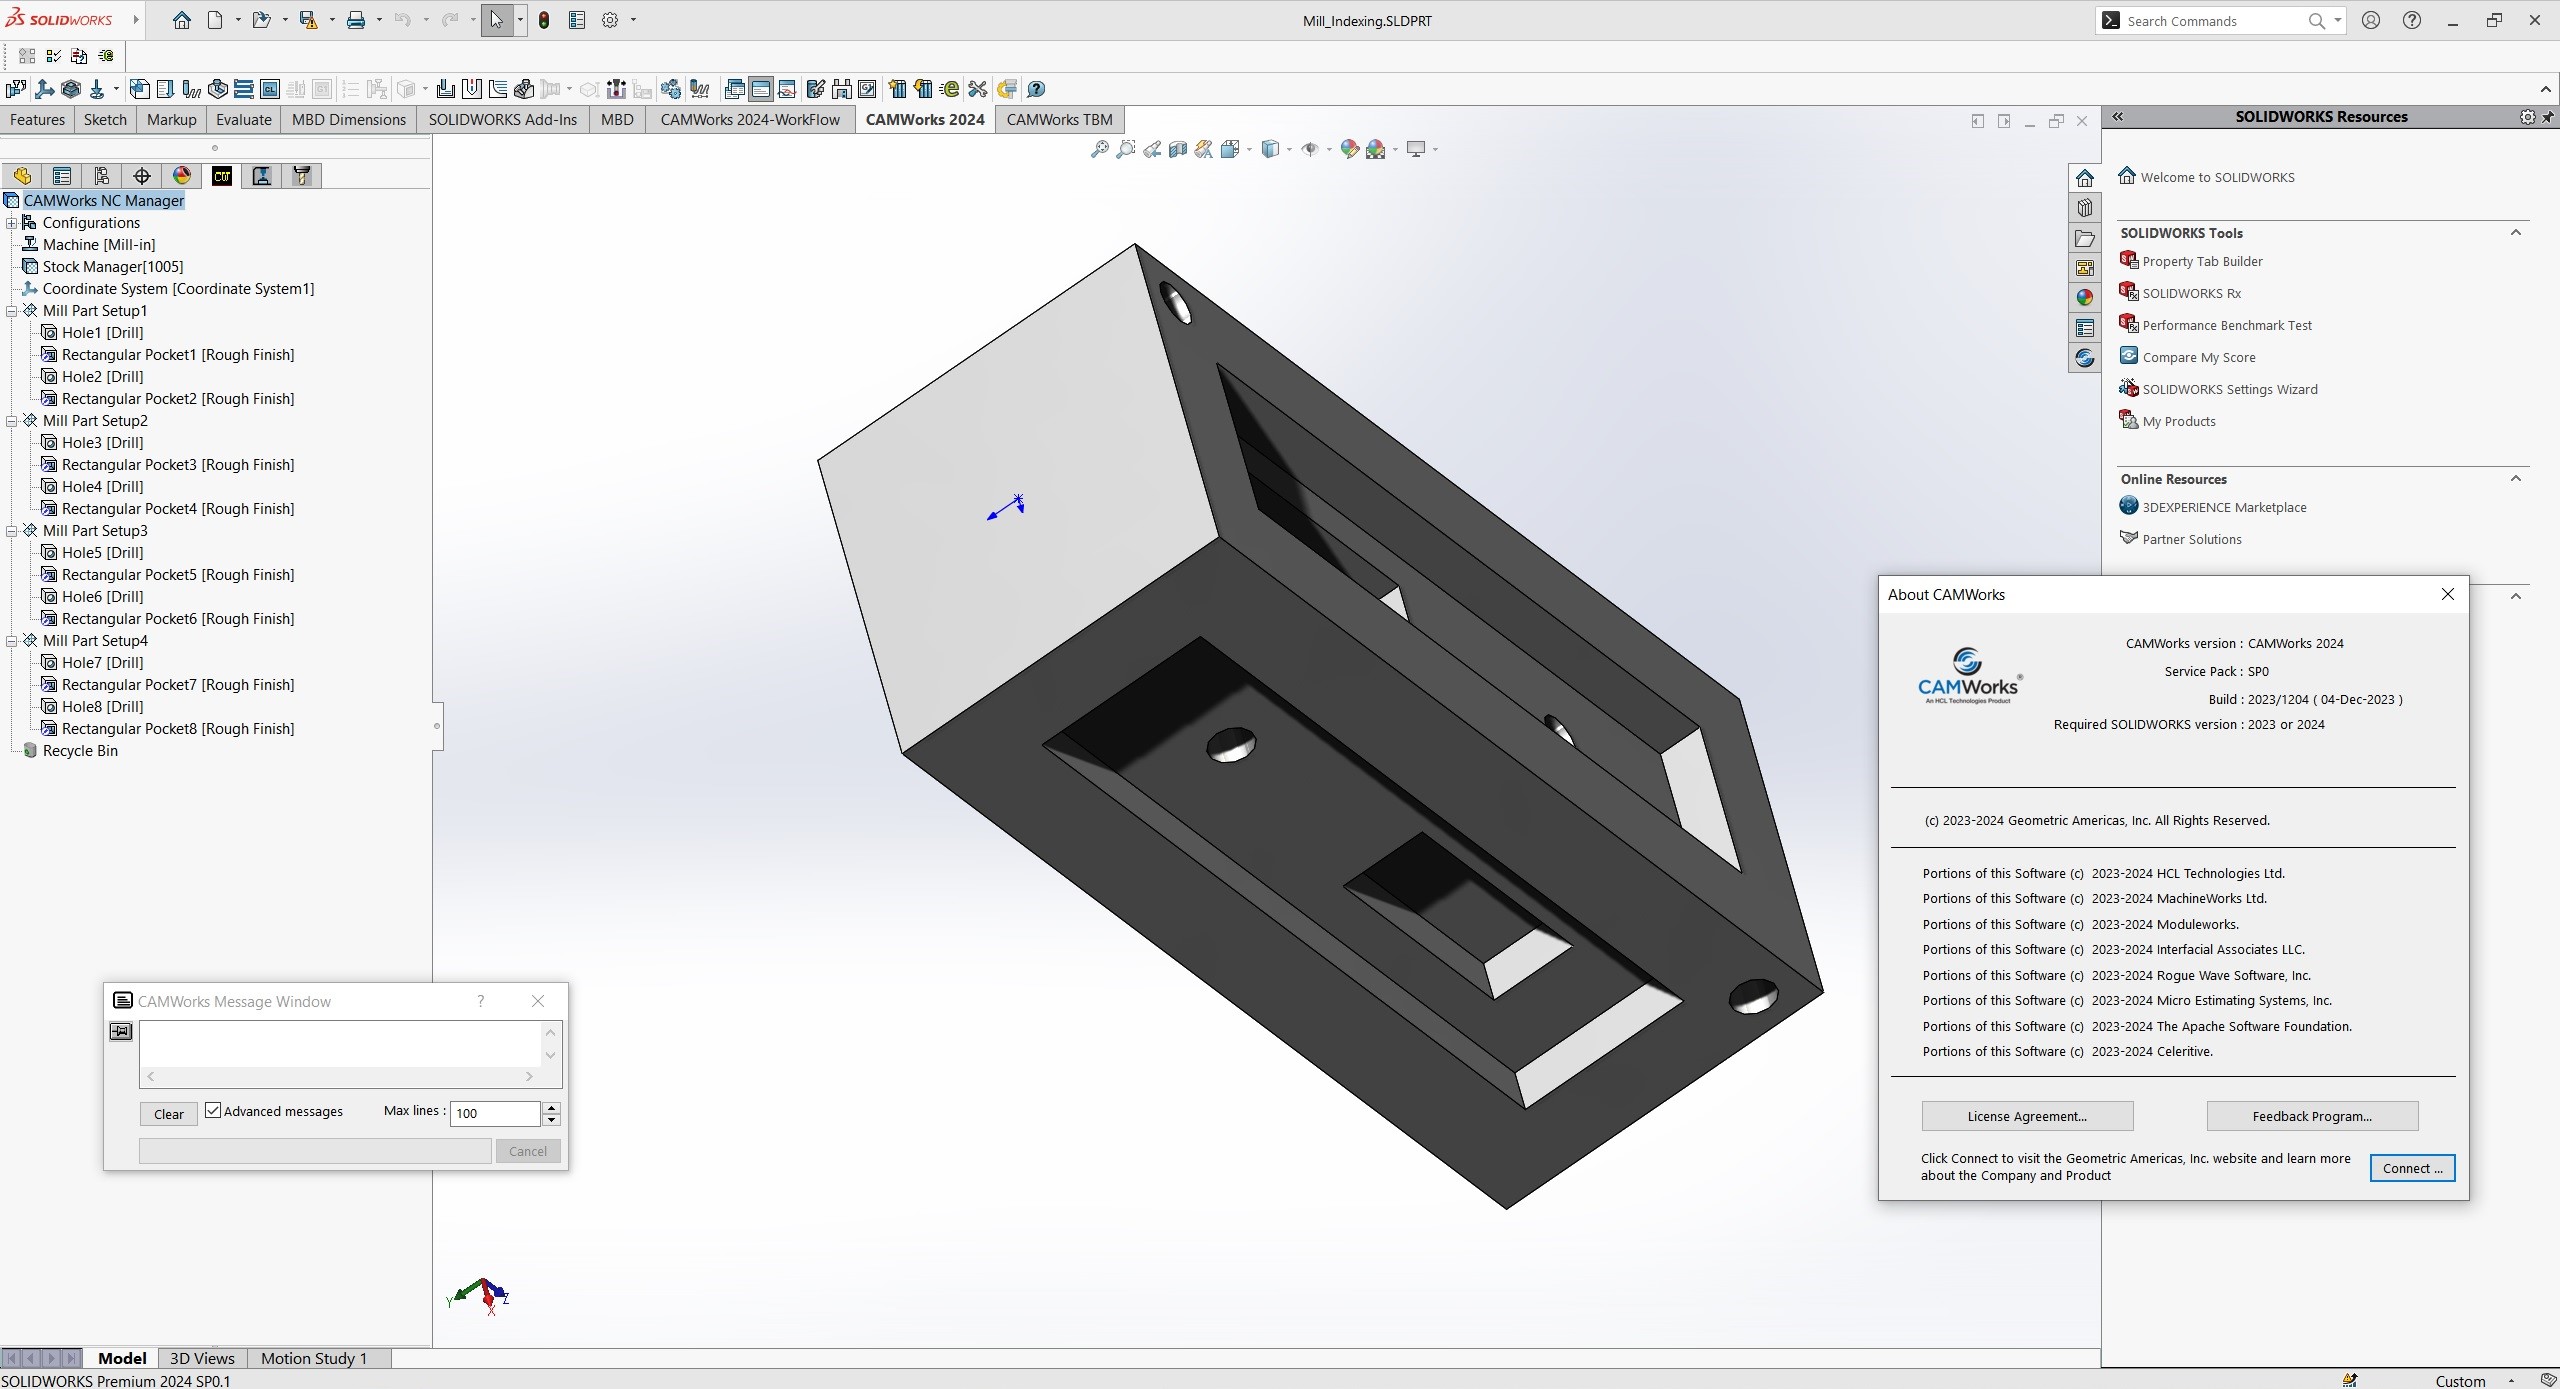Open the Hide/Show Items eye dropdown arrow

1328,149
